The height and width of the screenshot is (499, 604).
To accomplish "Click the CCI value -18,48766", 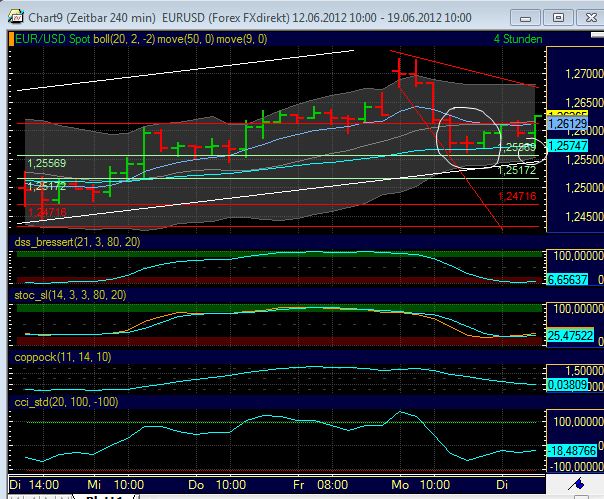I will coord(572,450).
